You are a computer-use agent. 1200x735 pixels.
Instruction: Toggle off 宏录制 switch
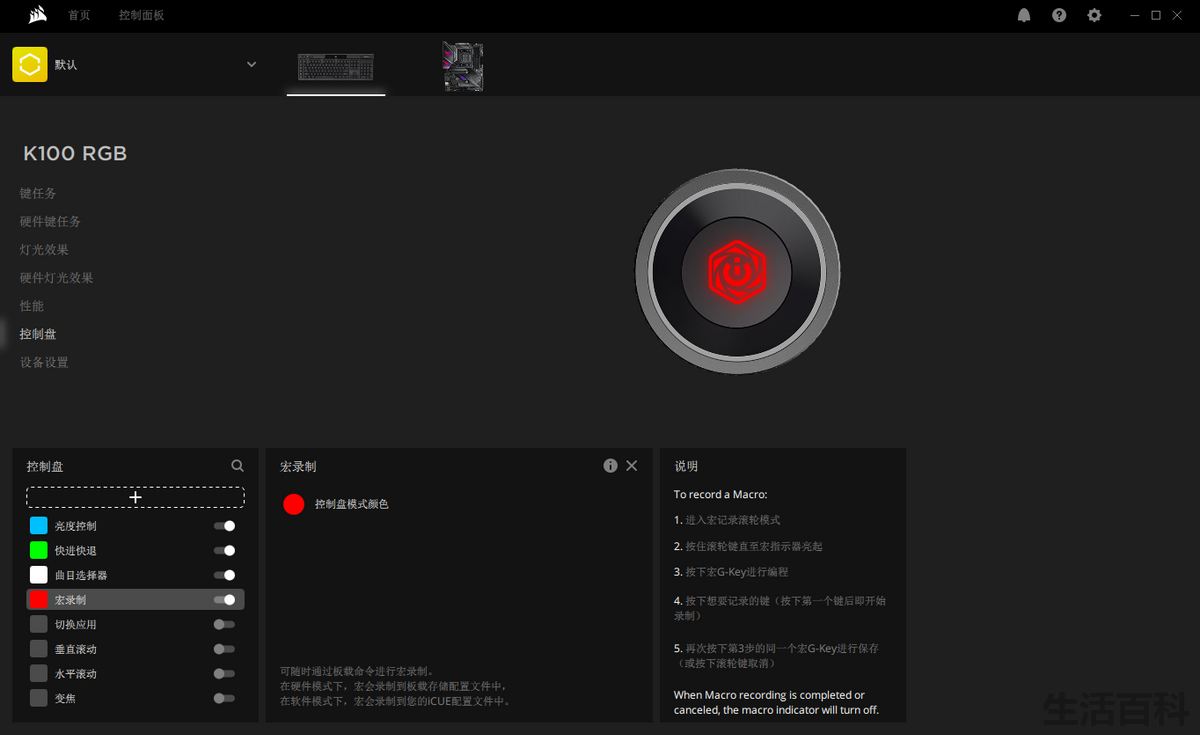(x=224, y=600)
